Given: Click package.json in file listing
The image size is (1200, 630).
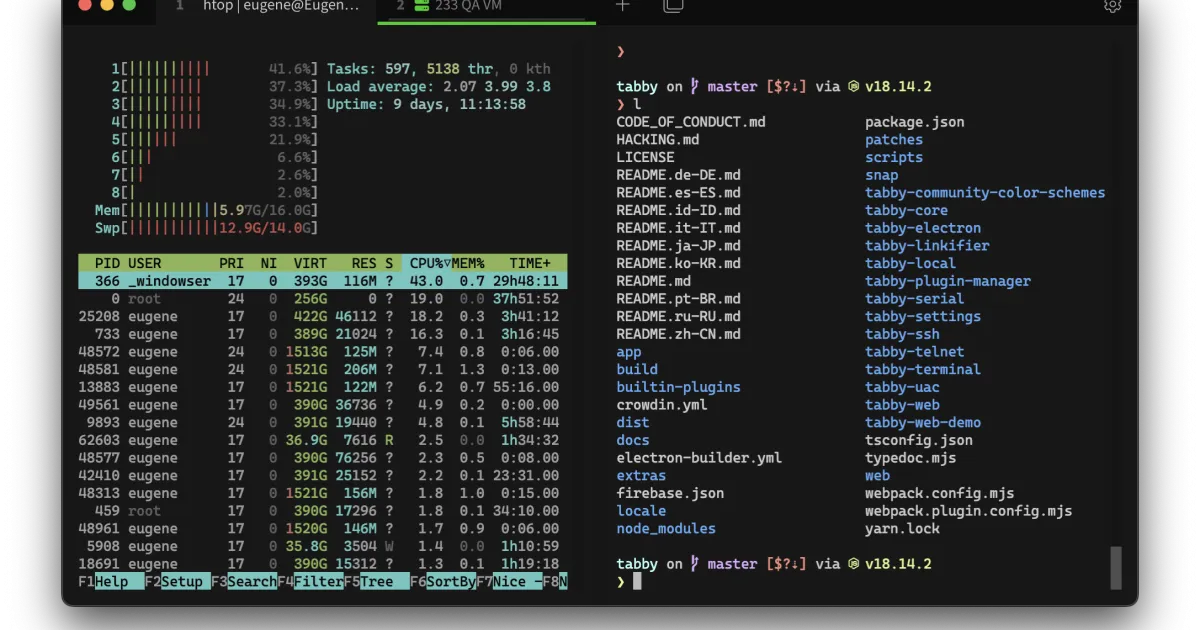Looking at the screenshot, I should coord(915,122).
